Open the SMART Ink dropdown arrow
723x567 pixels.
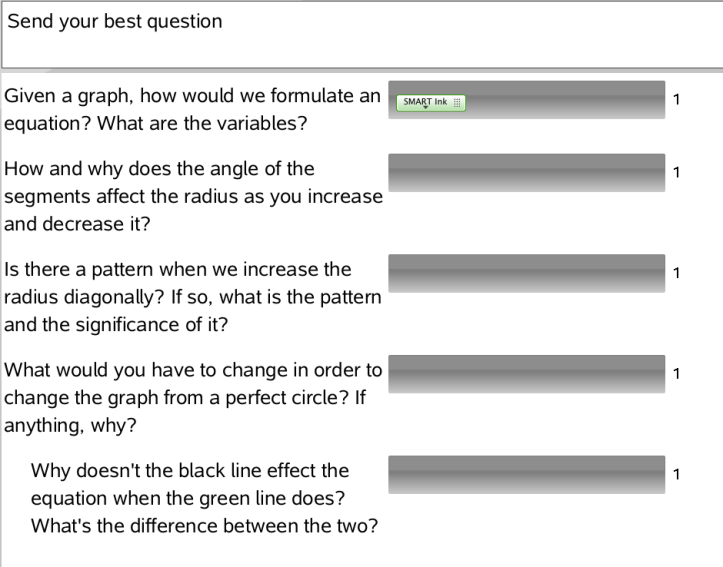coord(425,109)
